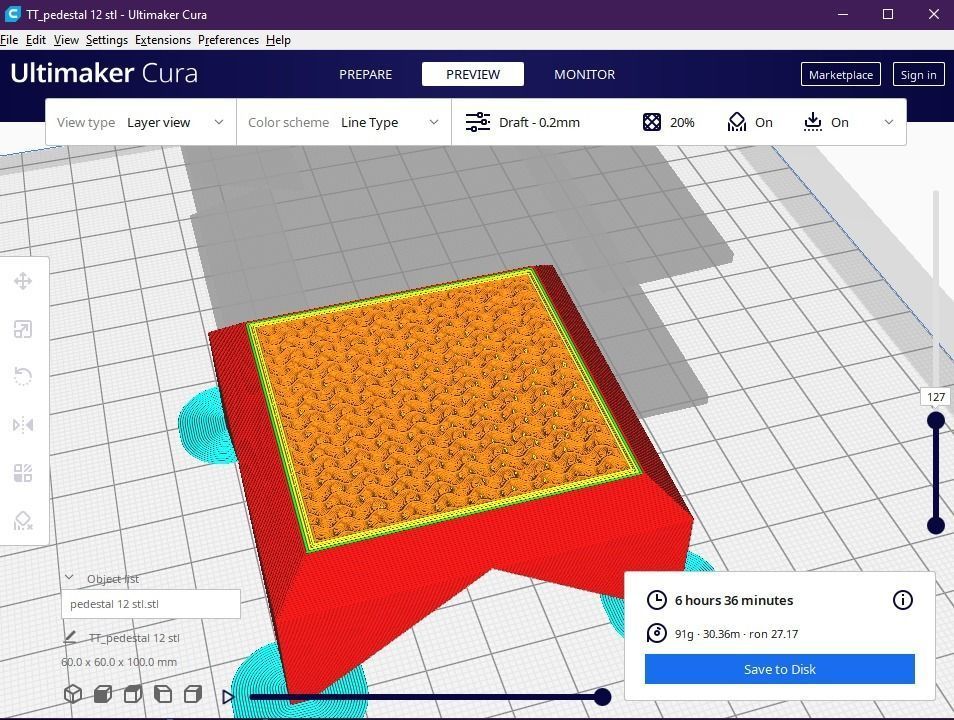
Task: Minimize the Cura window
Action: click(843, 14)
